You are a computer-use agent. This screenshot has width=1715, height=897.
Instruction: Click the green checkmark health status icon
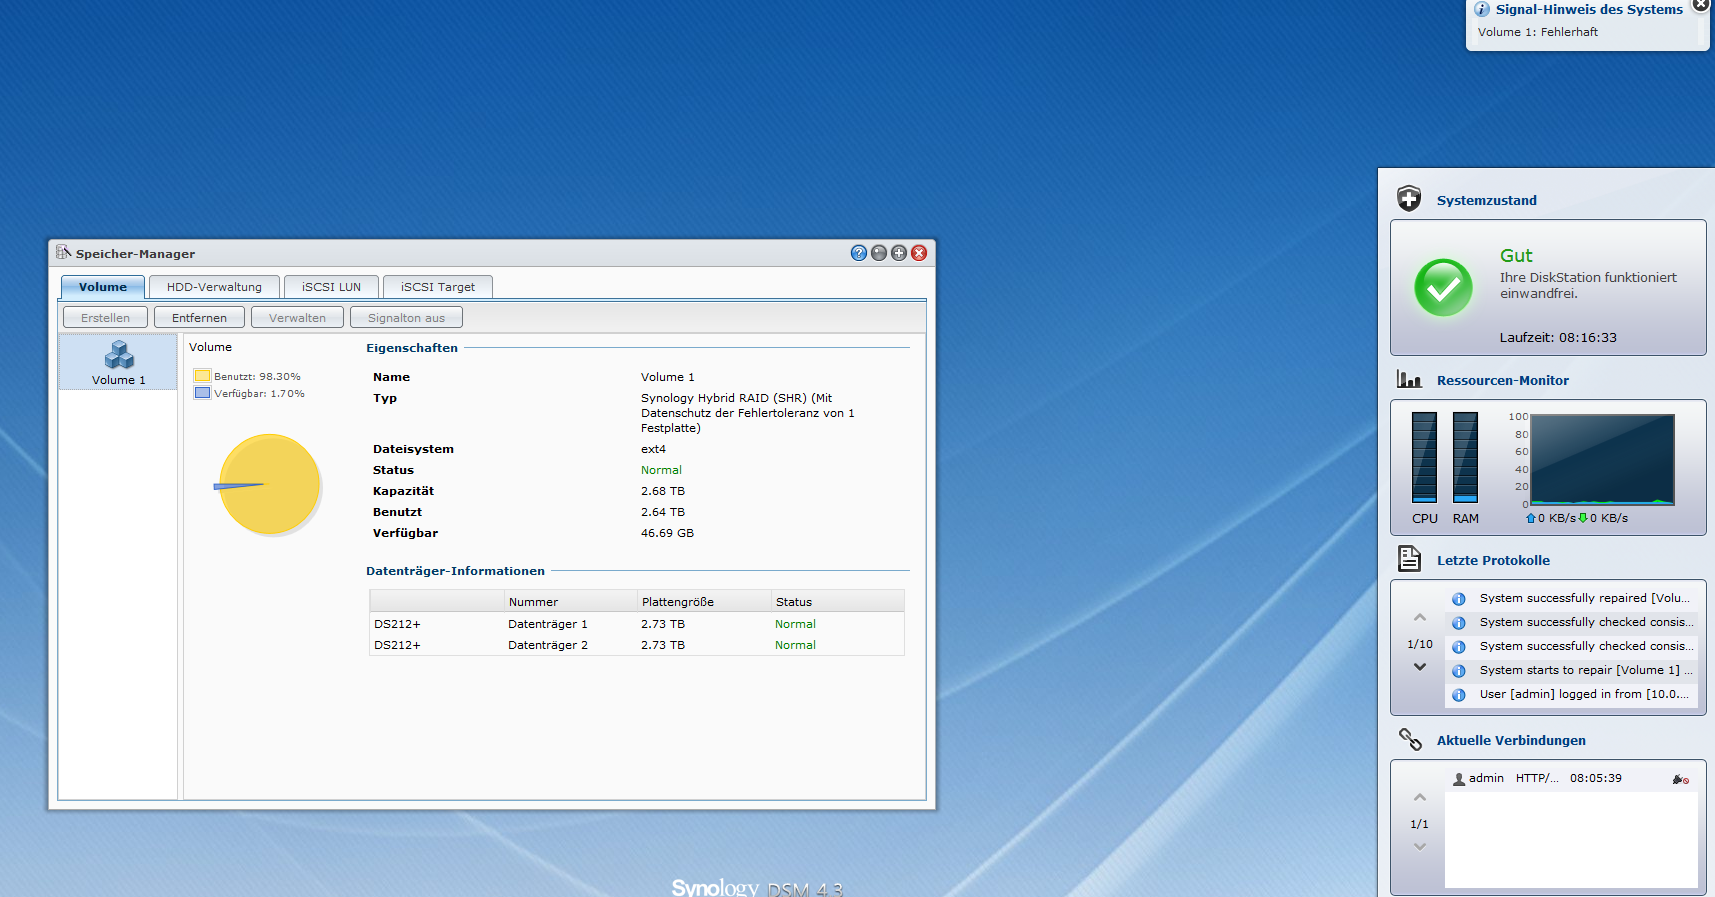coord(1443,288)
